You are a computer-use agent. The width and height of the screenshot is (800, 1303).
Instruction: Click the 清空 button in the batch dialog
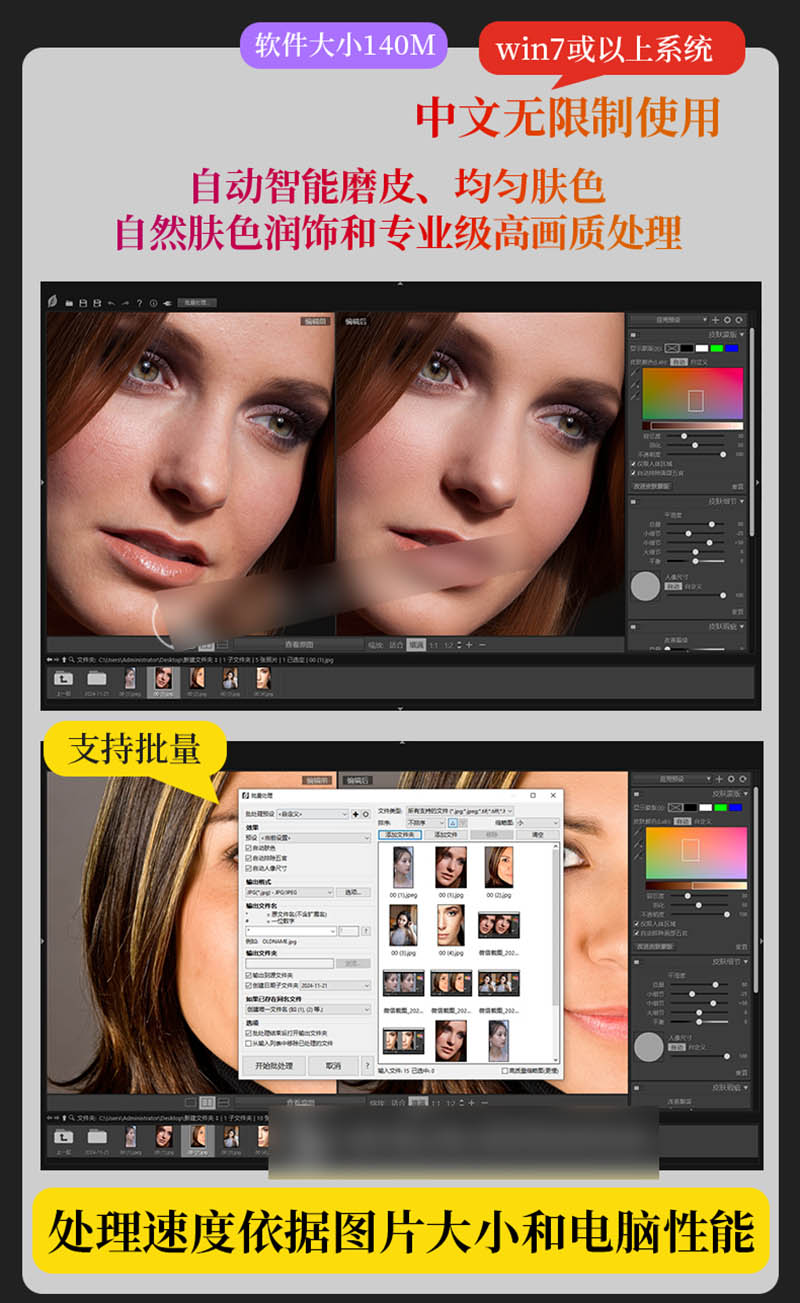point(538,835)
